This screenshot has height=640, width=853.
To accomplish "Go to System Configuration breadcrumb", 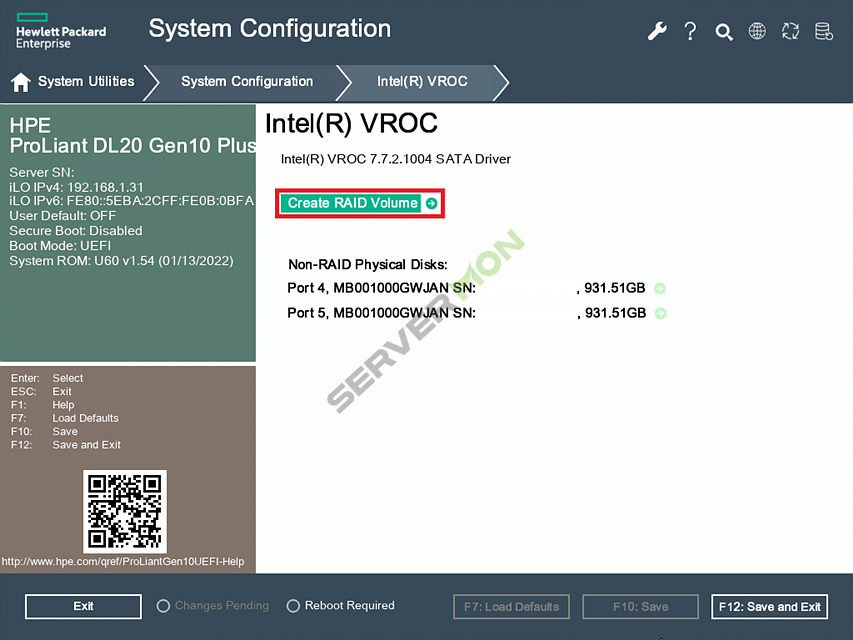I will coord(247,82).
